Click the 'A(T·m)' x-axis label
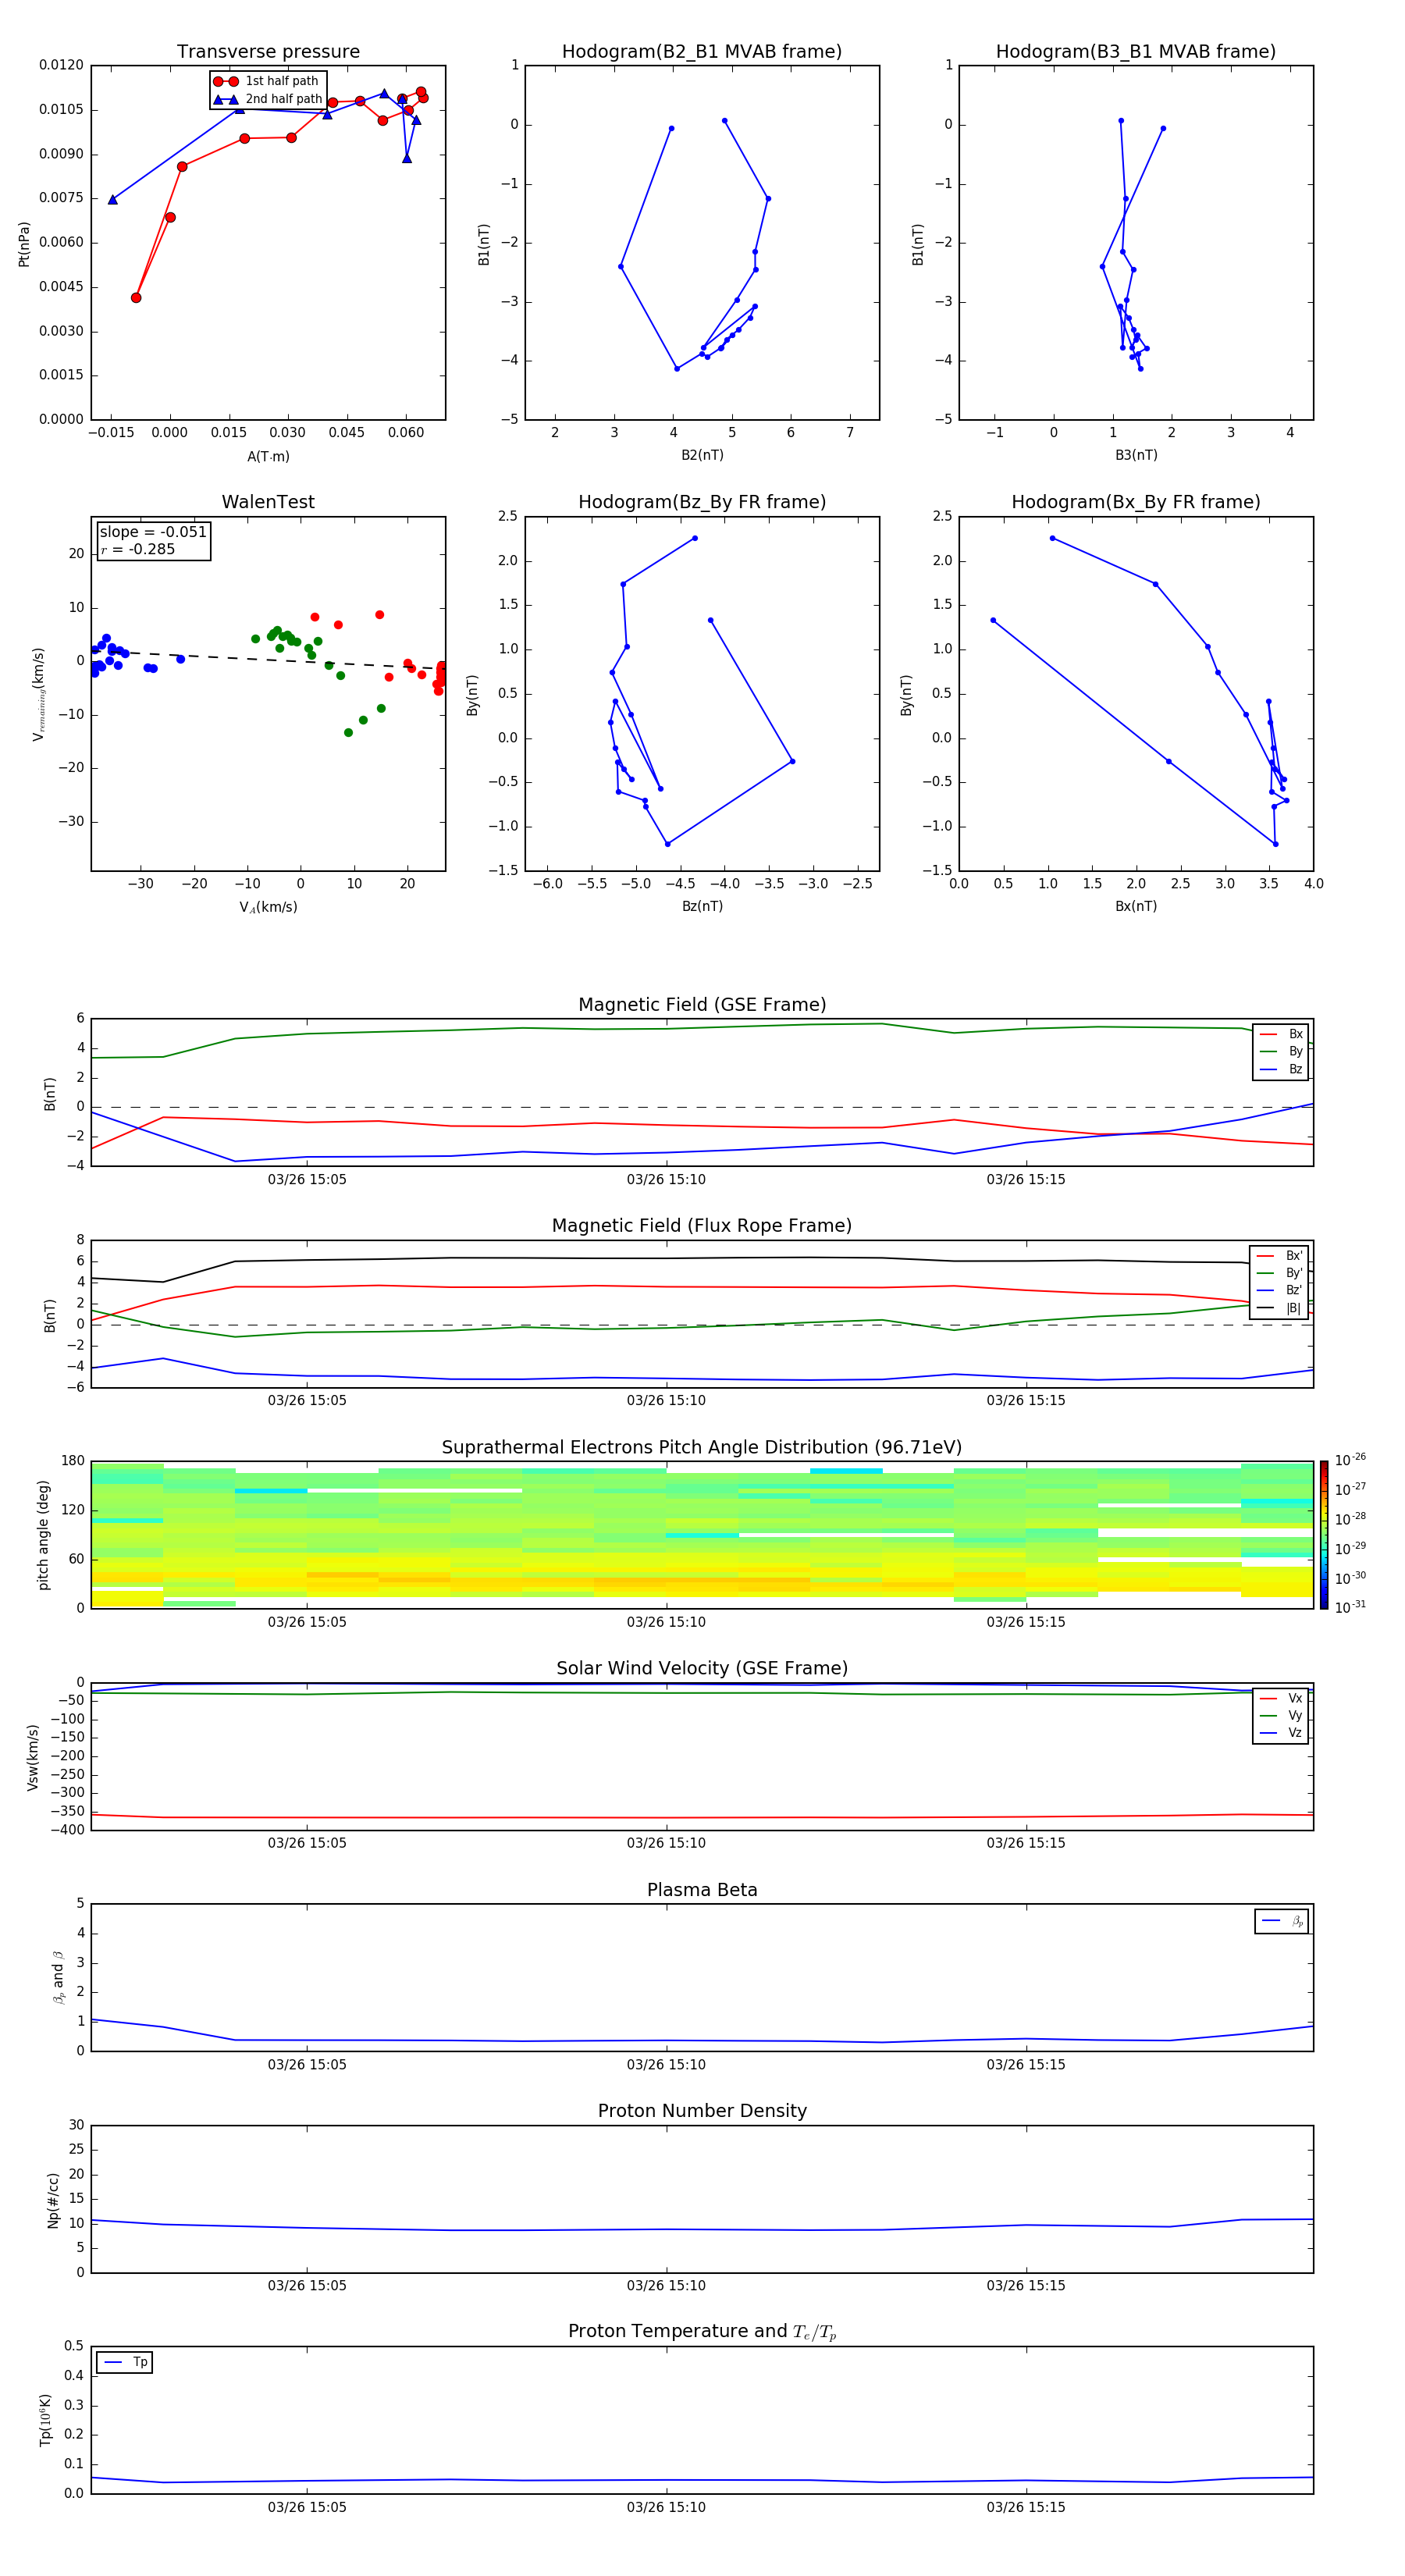Image resolution: width=1405 pixels, height=2576 pixels. coord(268,456)
